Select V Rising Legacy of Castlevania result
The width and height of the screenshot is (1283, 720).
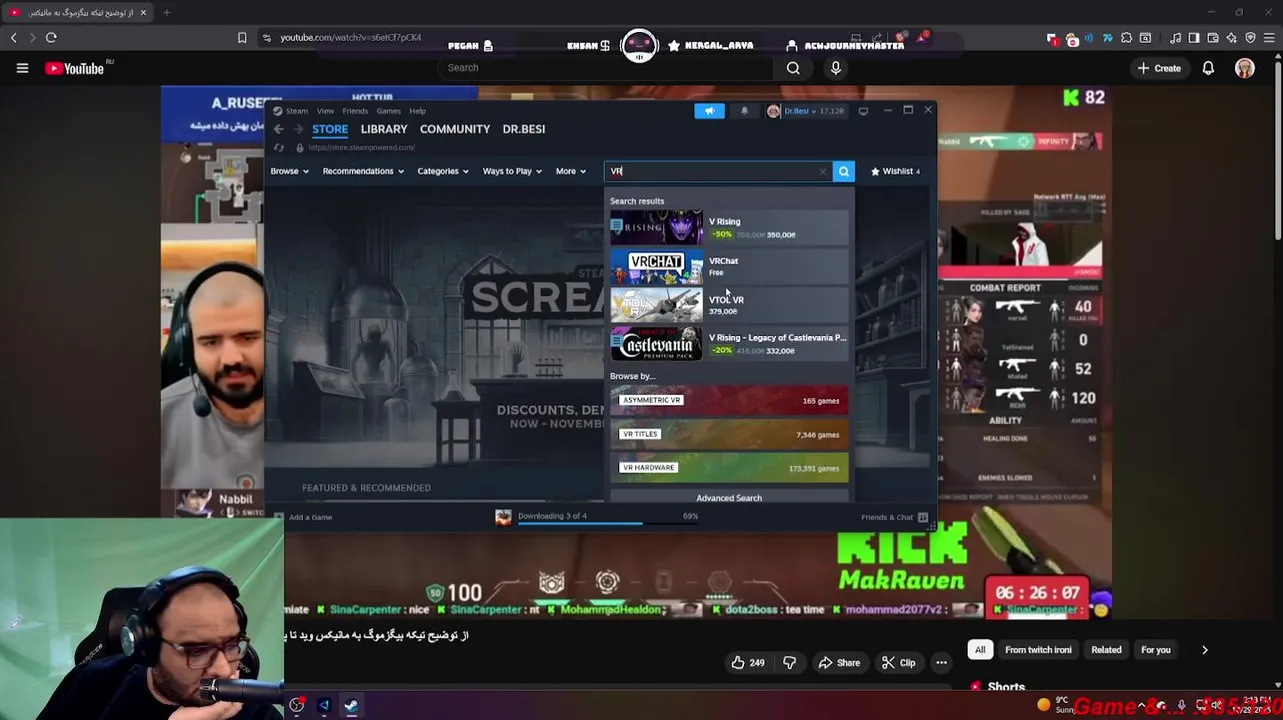(729, 344)
